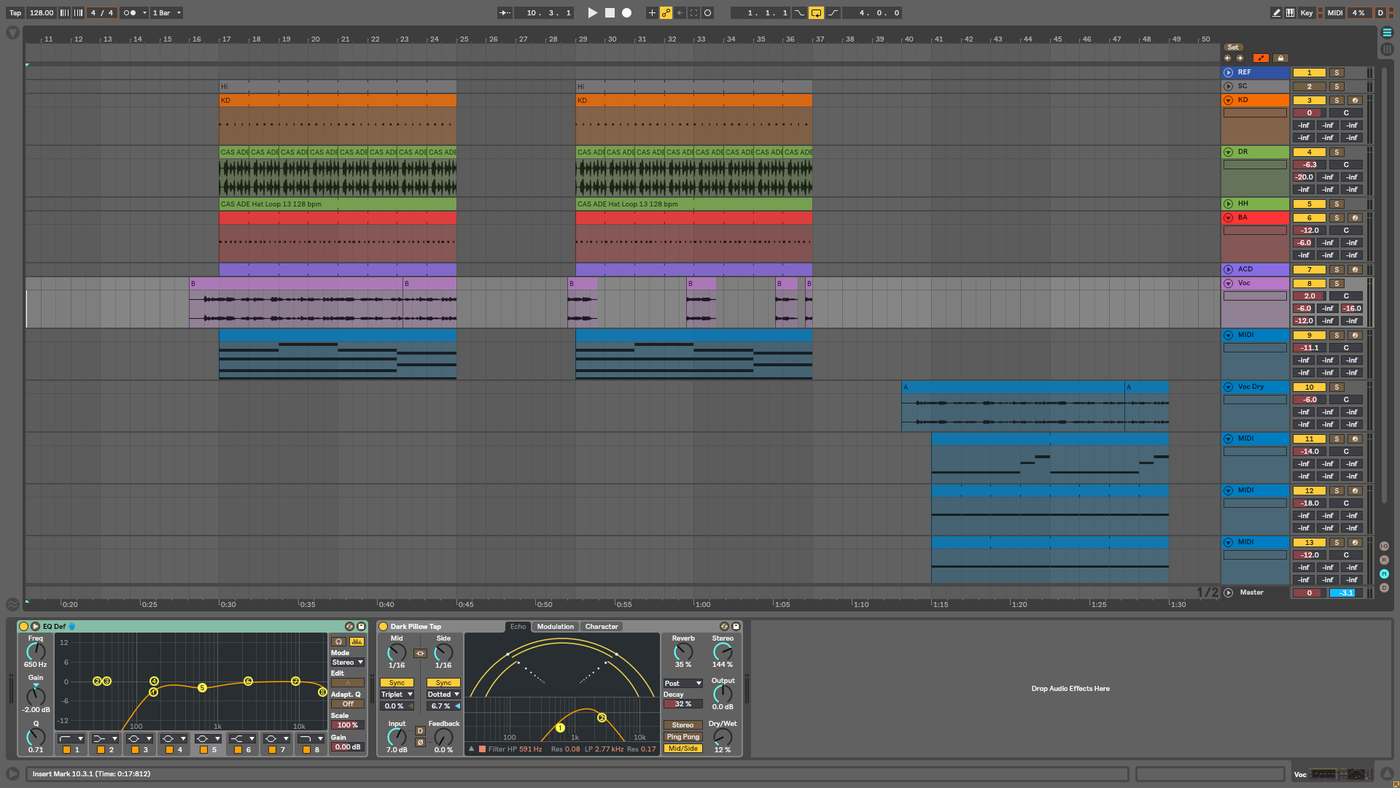Arm the Arrangement Record button
The image size is (1400, 788).
pyautogui.click(x=627, y=13)
